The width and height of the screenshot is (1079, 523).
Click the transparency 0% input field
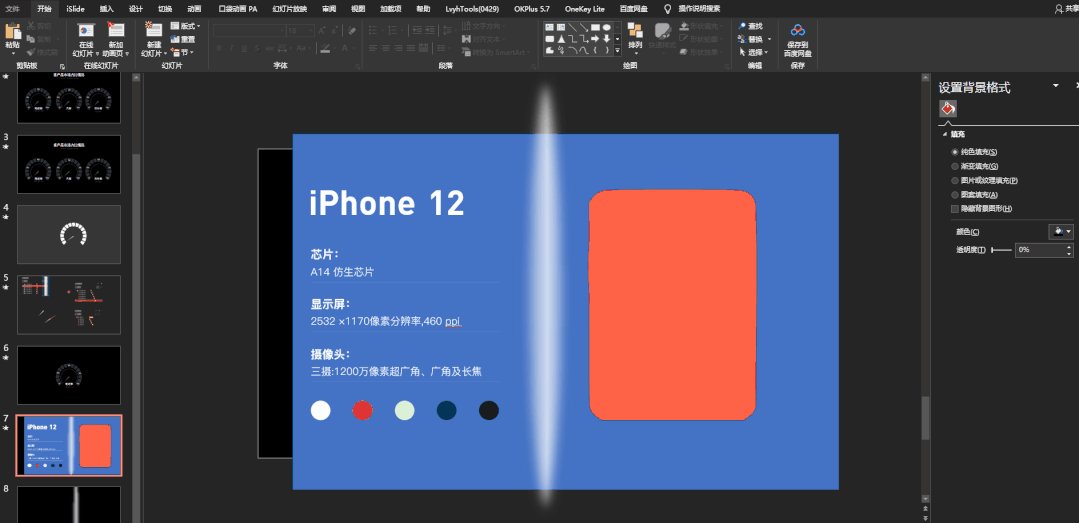pos(1040,250)
